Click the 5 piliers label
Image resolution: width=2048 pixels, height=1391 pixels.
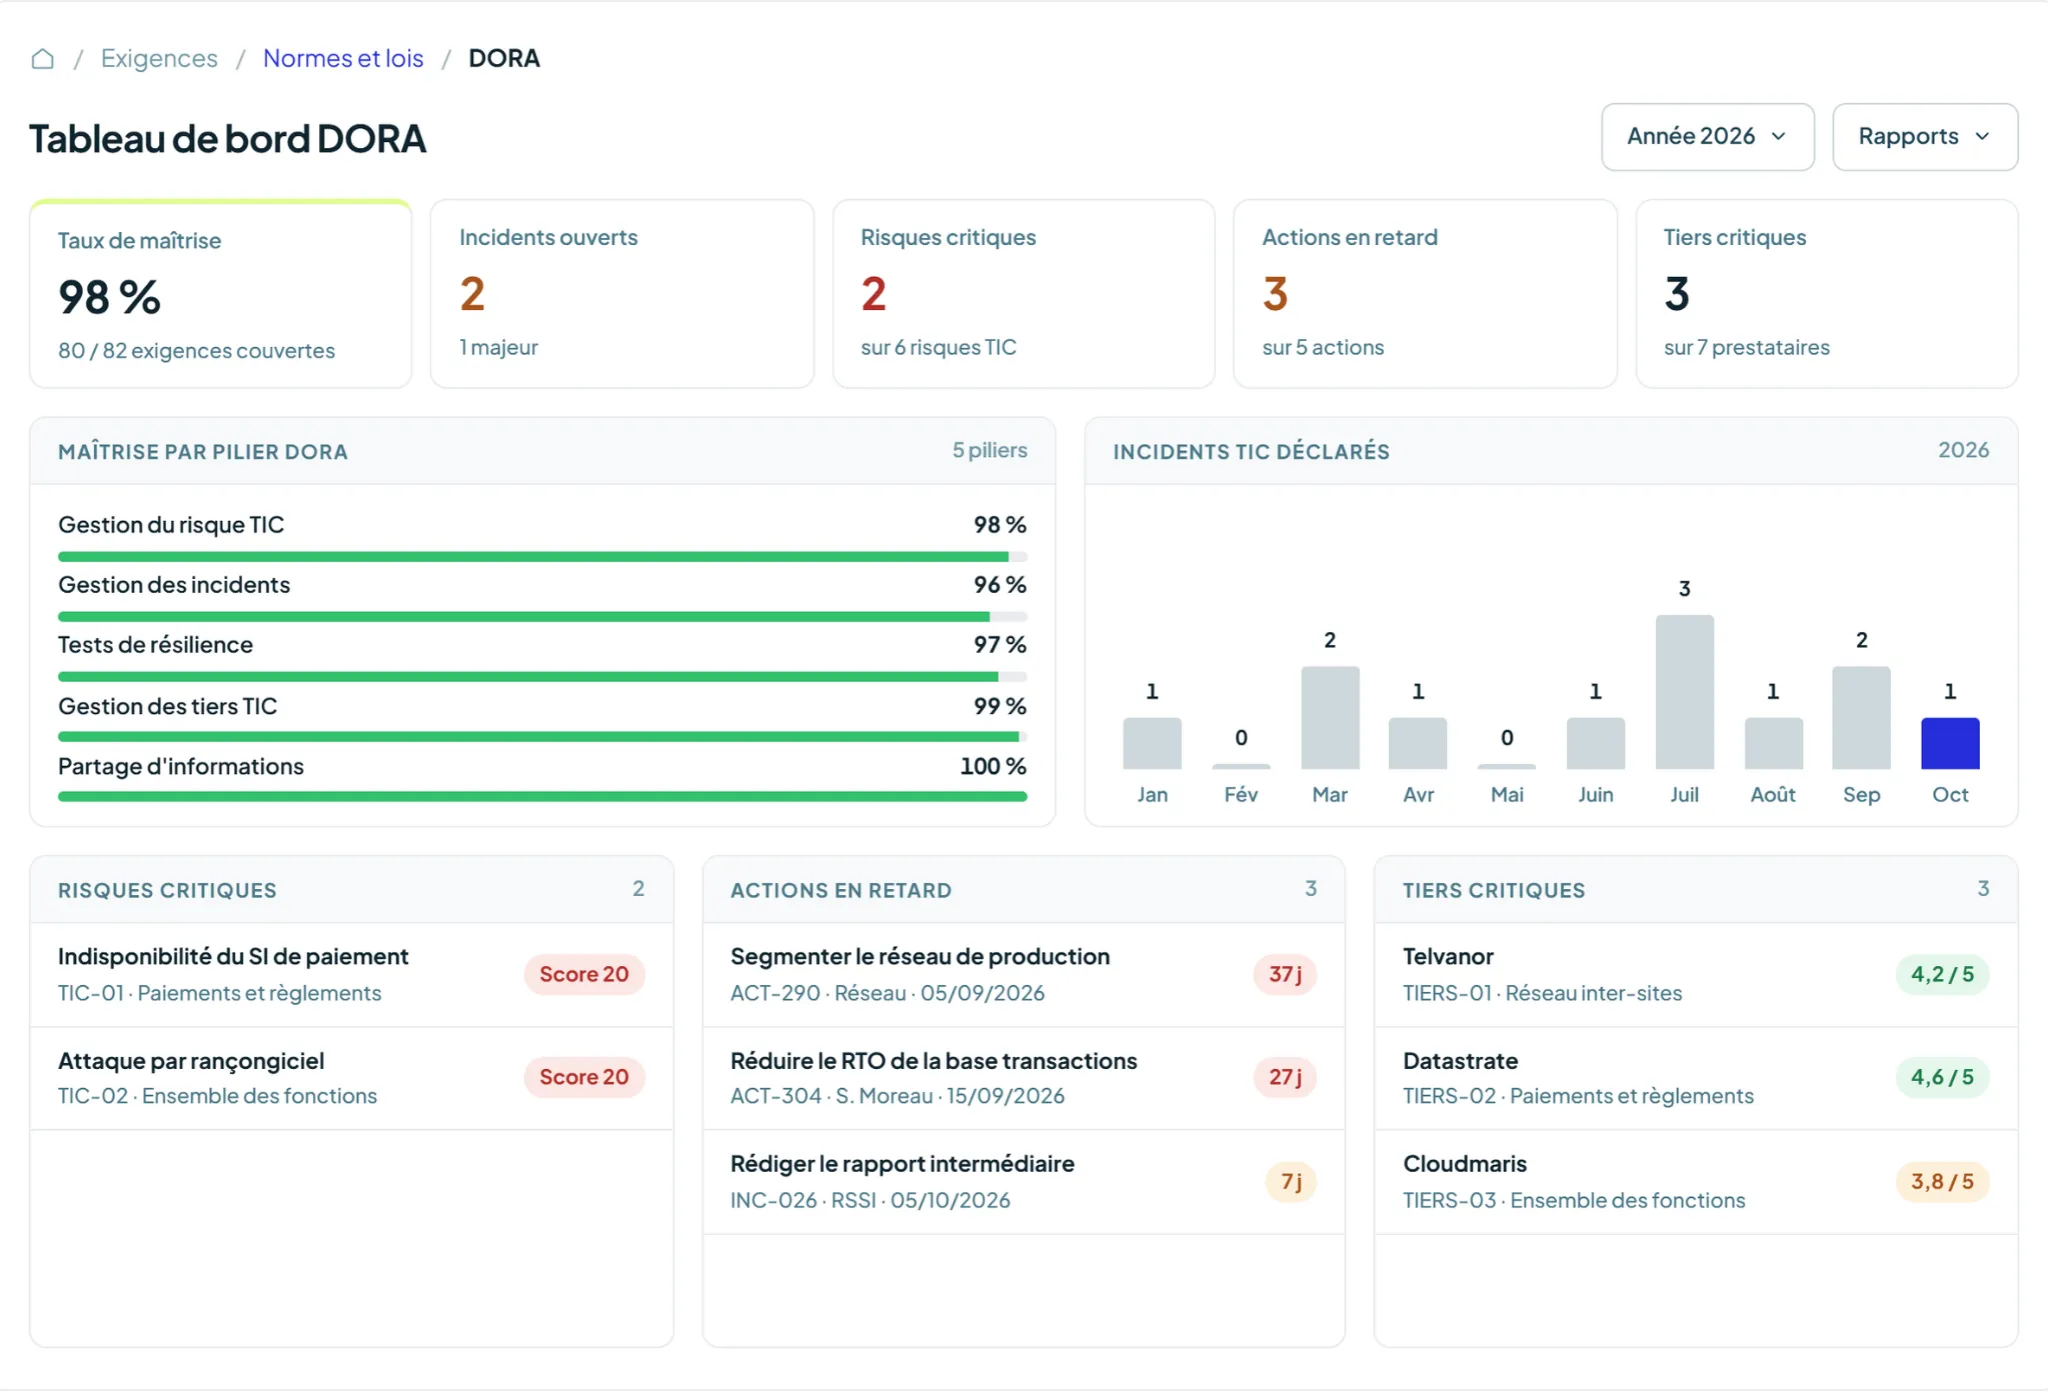click(989, 450)
